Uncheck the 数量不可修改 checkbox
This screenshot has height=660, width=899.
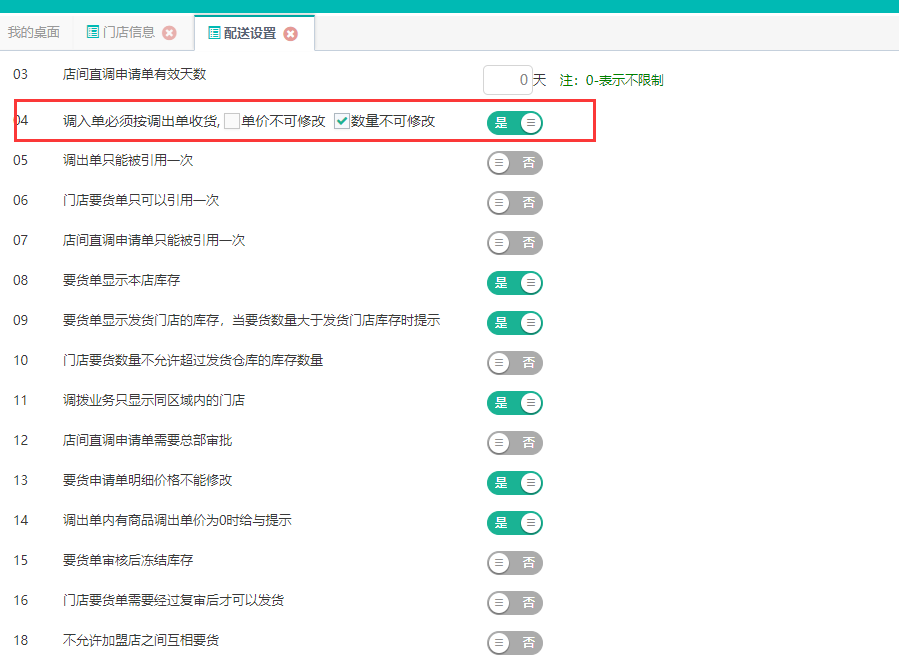coord(341,121)
